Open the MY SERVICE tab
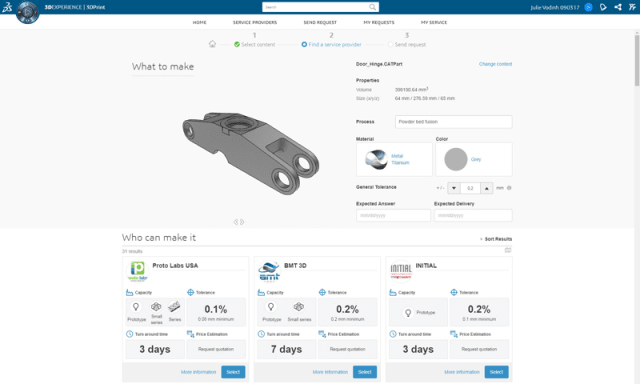 pos(434,22)
